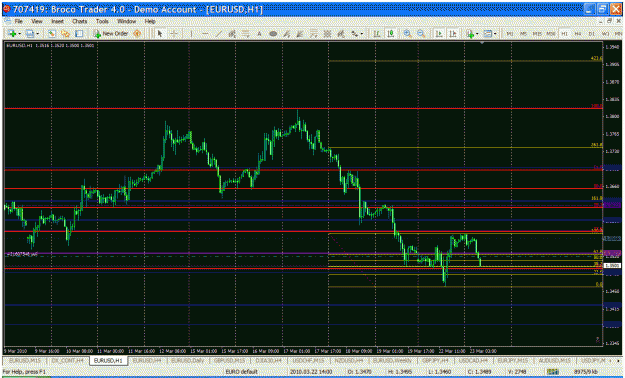This screenshot has width=625, height=378.
Task: Select the H4 timeframe button
Action: [x=578, y=34]
